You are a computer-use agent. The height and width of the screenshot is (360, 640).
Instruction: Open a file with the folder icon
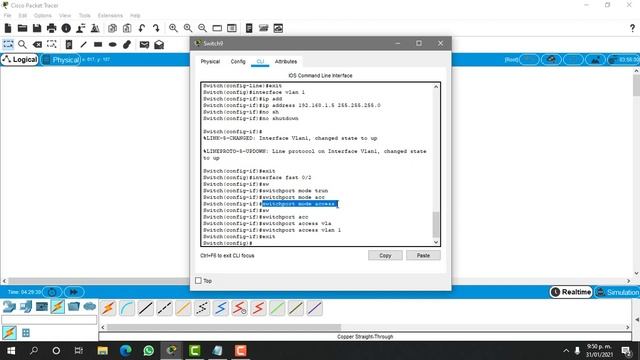coord(22,28)
